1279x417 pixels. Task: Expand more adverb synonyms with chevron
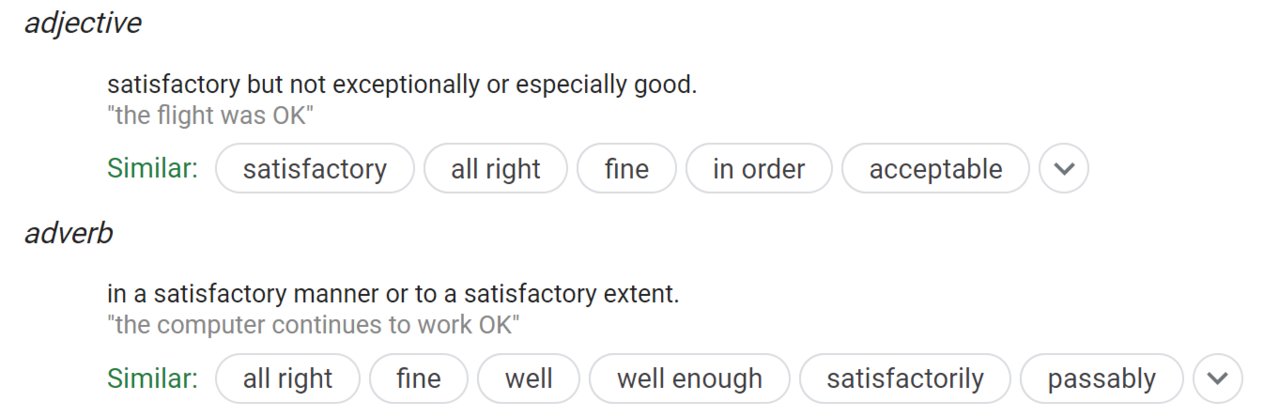click(1217, 379)
